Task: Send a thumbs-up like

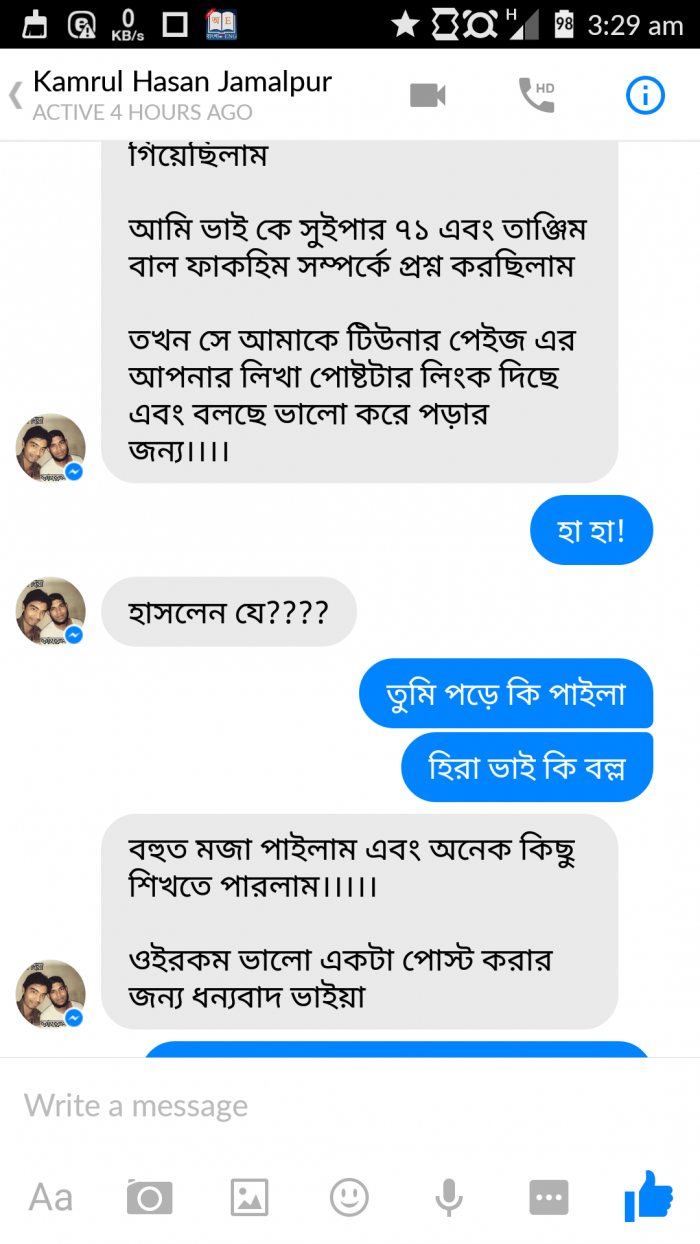Action: 648,1196
